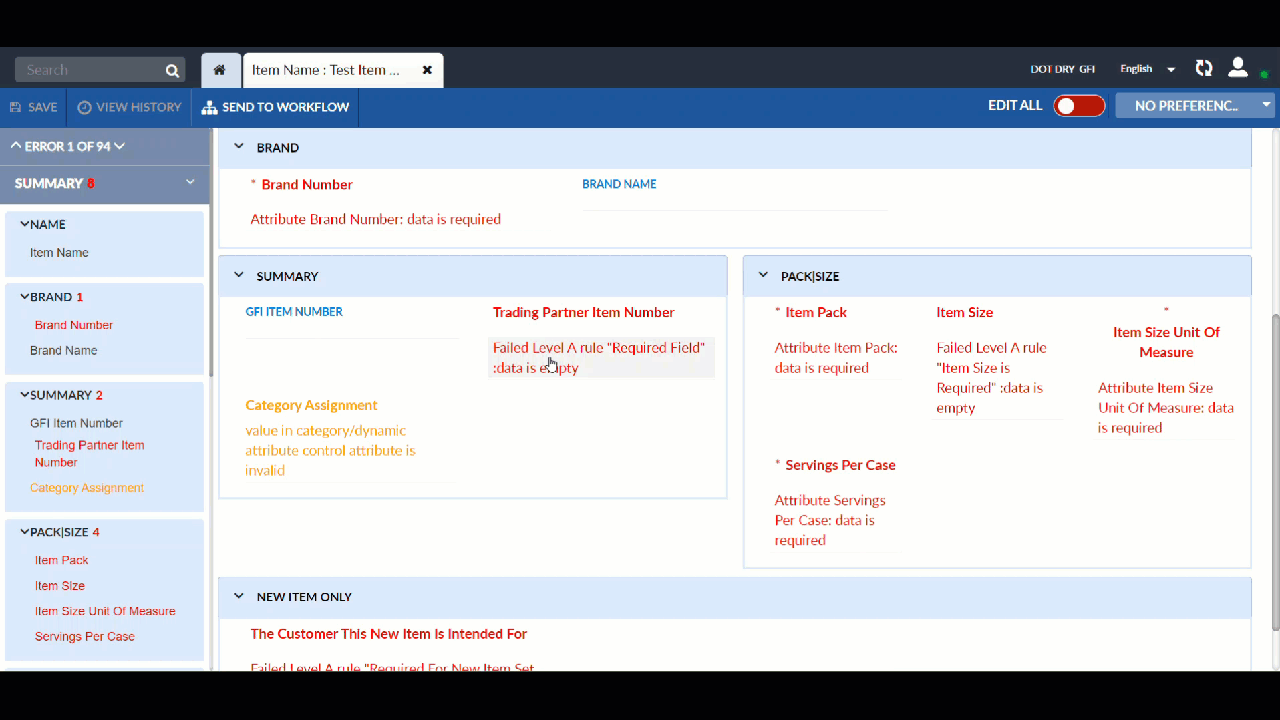The image size is (1280, 720).
Task: Switch to the Item Name : Test Item tab
Action: coord(326,70)
